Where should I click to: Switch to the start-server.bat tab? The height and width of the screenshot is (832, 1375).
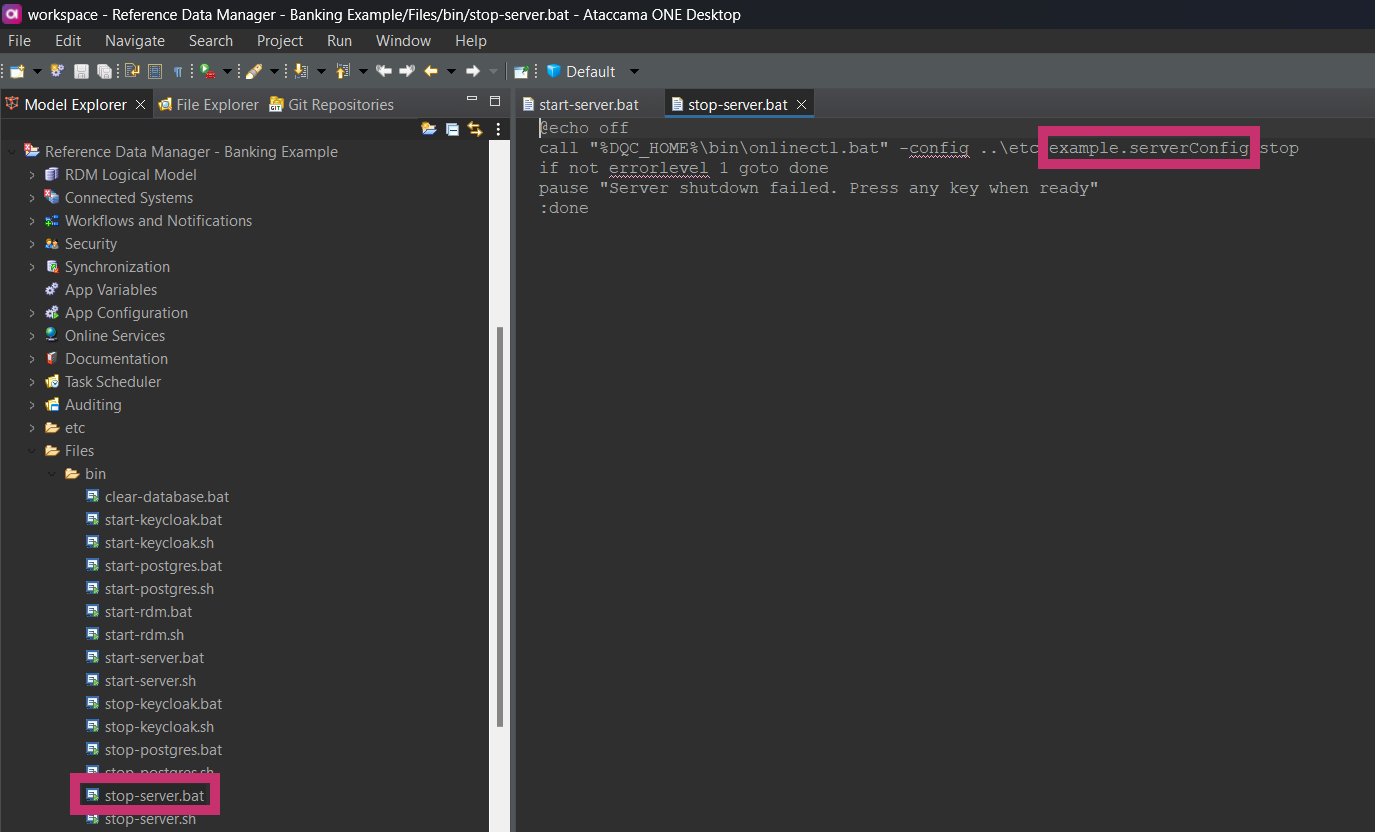point(588,103)
